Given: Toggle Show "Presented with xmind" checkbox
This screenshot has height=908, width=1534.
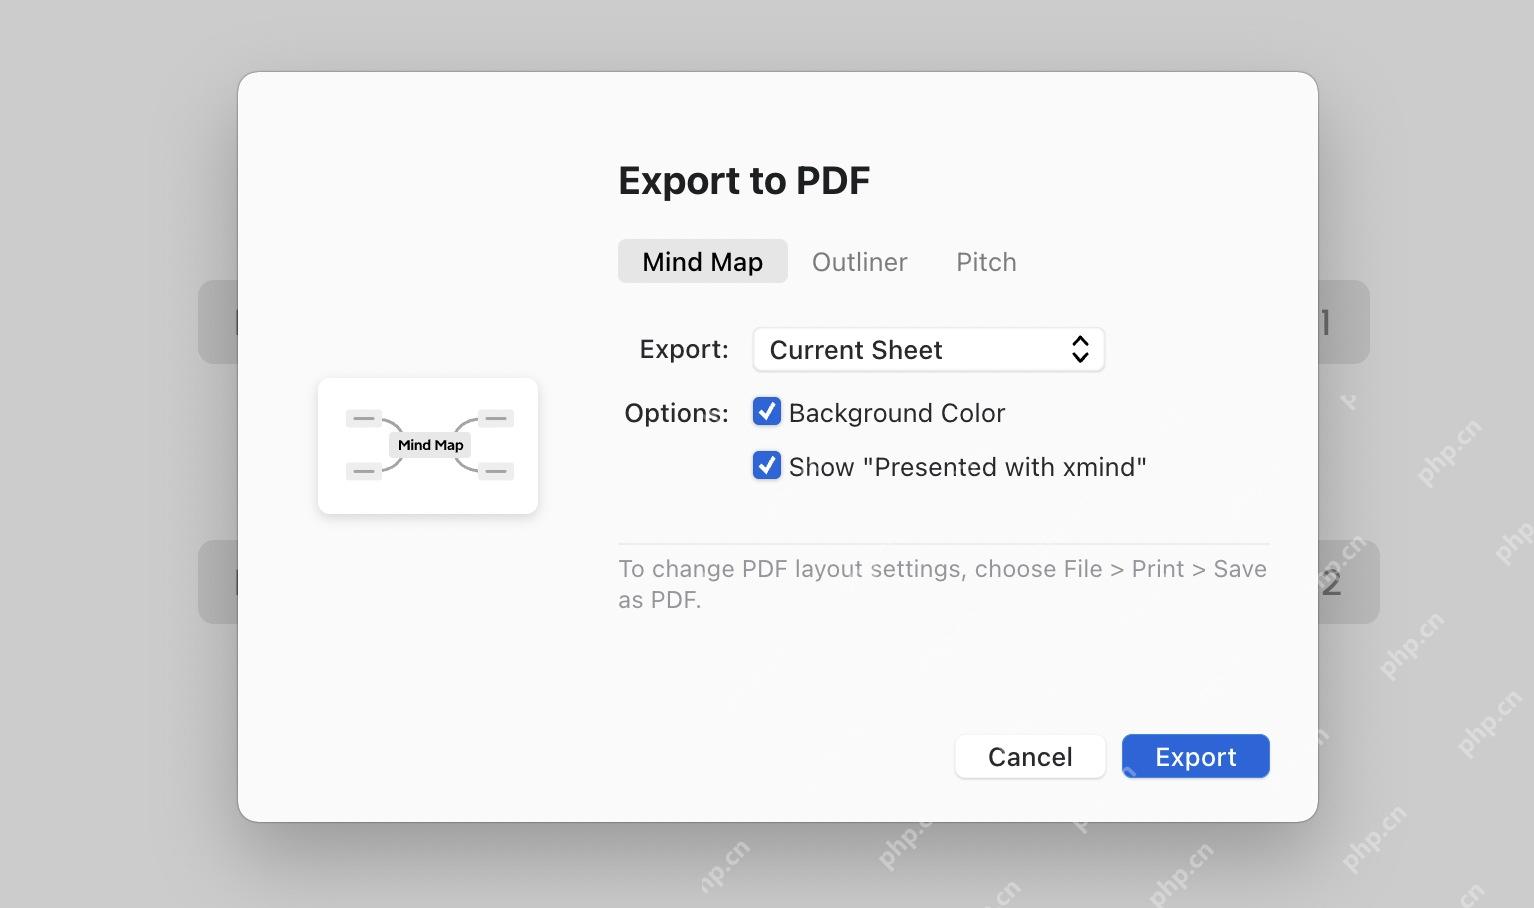Looking at the screenshot, I should coord(767,465).
